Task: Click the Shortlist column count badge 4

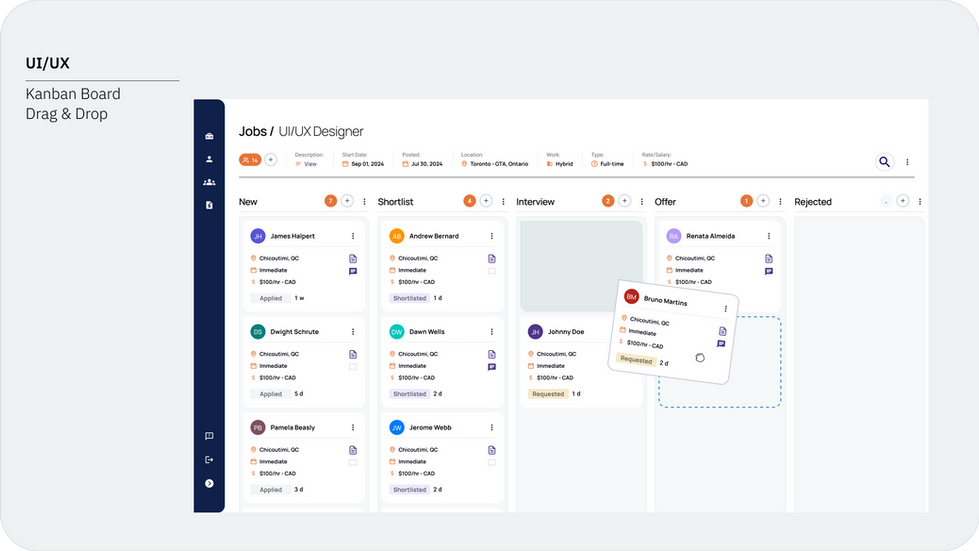Action: click(x=469, y=201)
